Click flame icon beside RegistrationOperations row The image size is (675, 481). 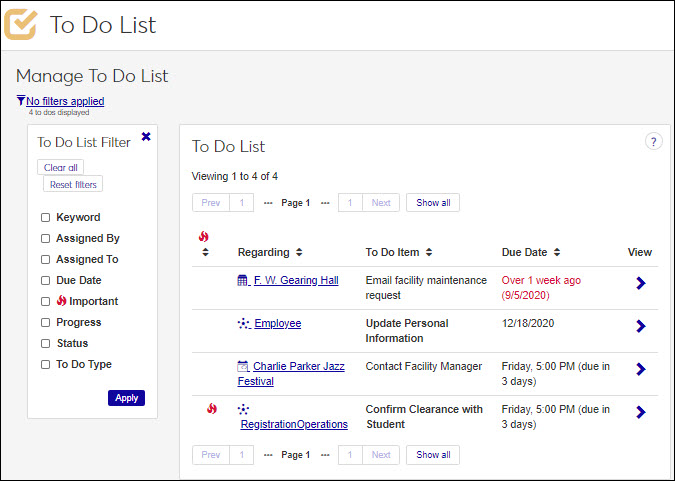[211, 409]
